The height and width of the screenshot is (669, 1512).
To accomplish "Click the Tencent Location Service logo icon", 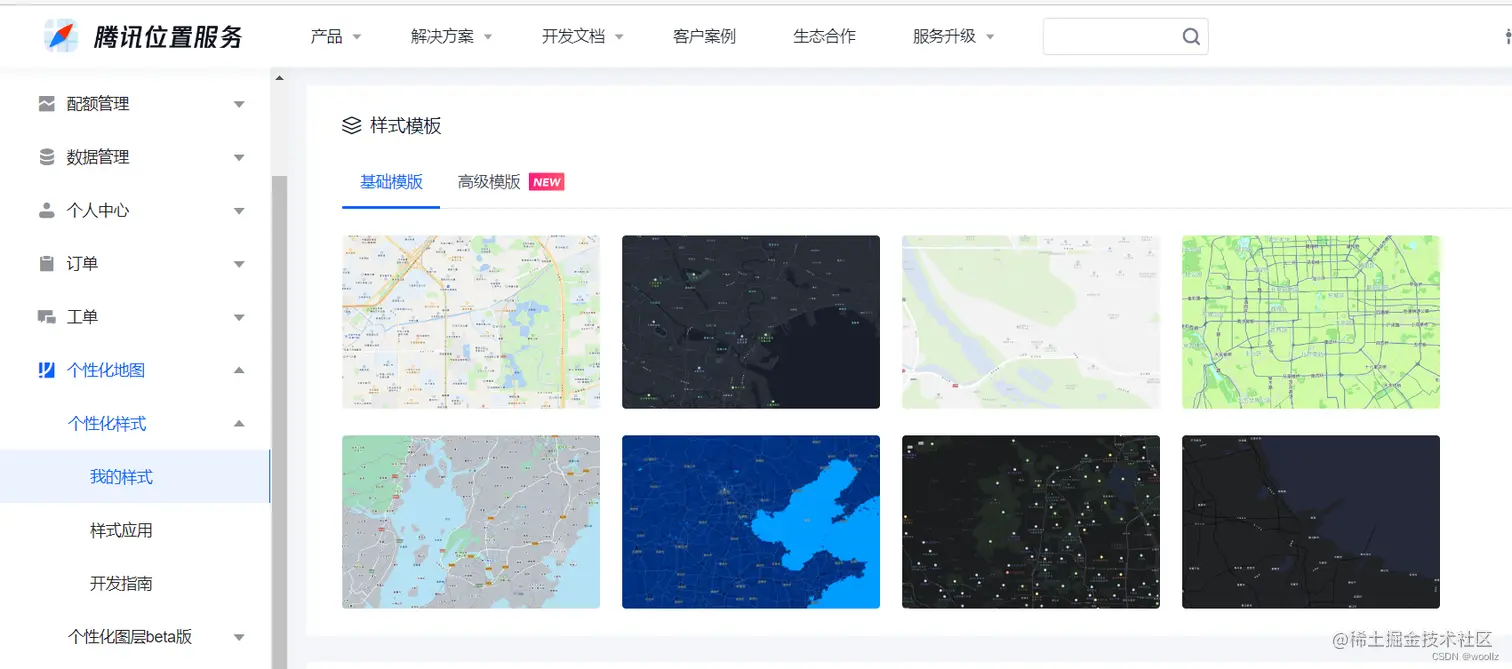I will tap(60, 35).
